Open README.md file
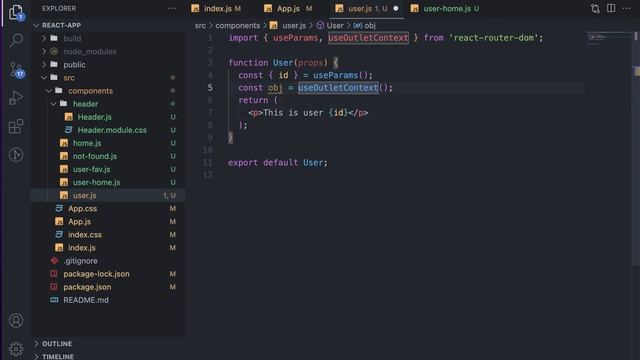The height and width of the screenshot is (360, 640). pos(86,300)
